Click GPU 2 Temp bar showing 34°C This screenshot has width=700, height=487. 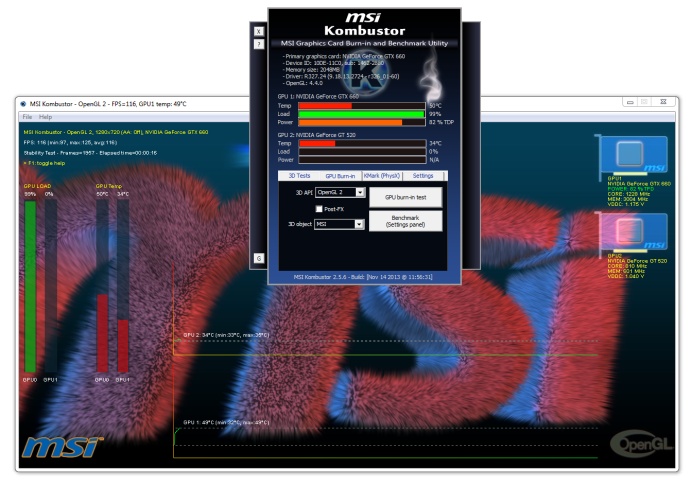(x=362, y=143)
